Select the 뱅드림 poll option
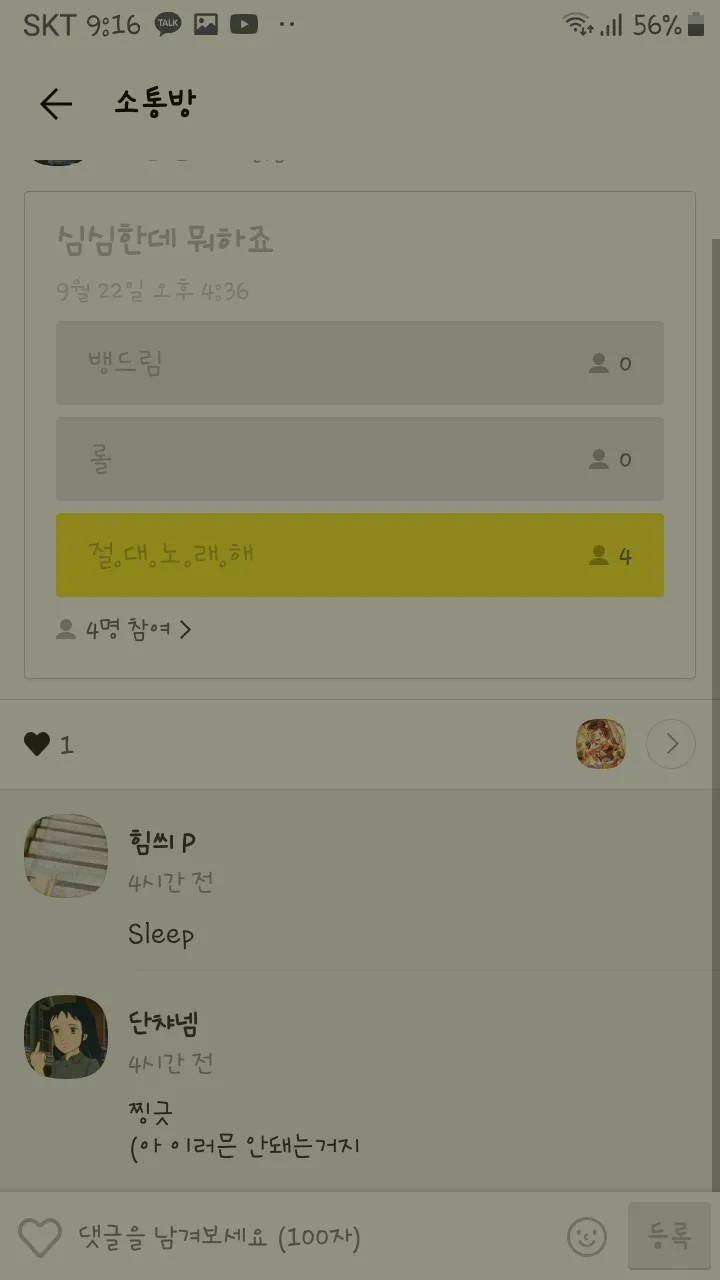The image size is (720, 1280). pos(360,363)
